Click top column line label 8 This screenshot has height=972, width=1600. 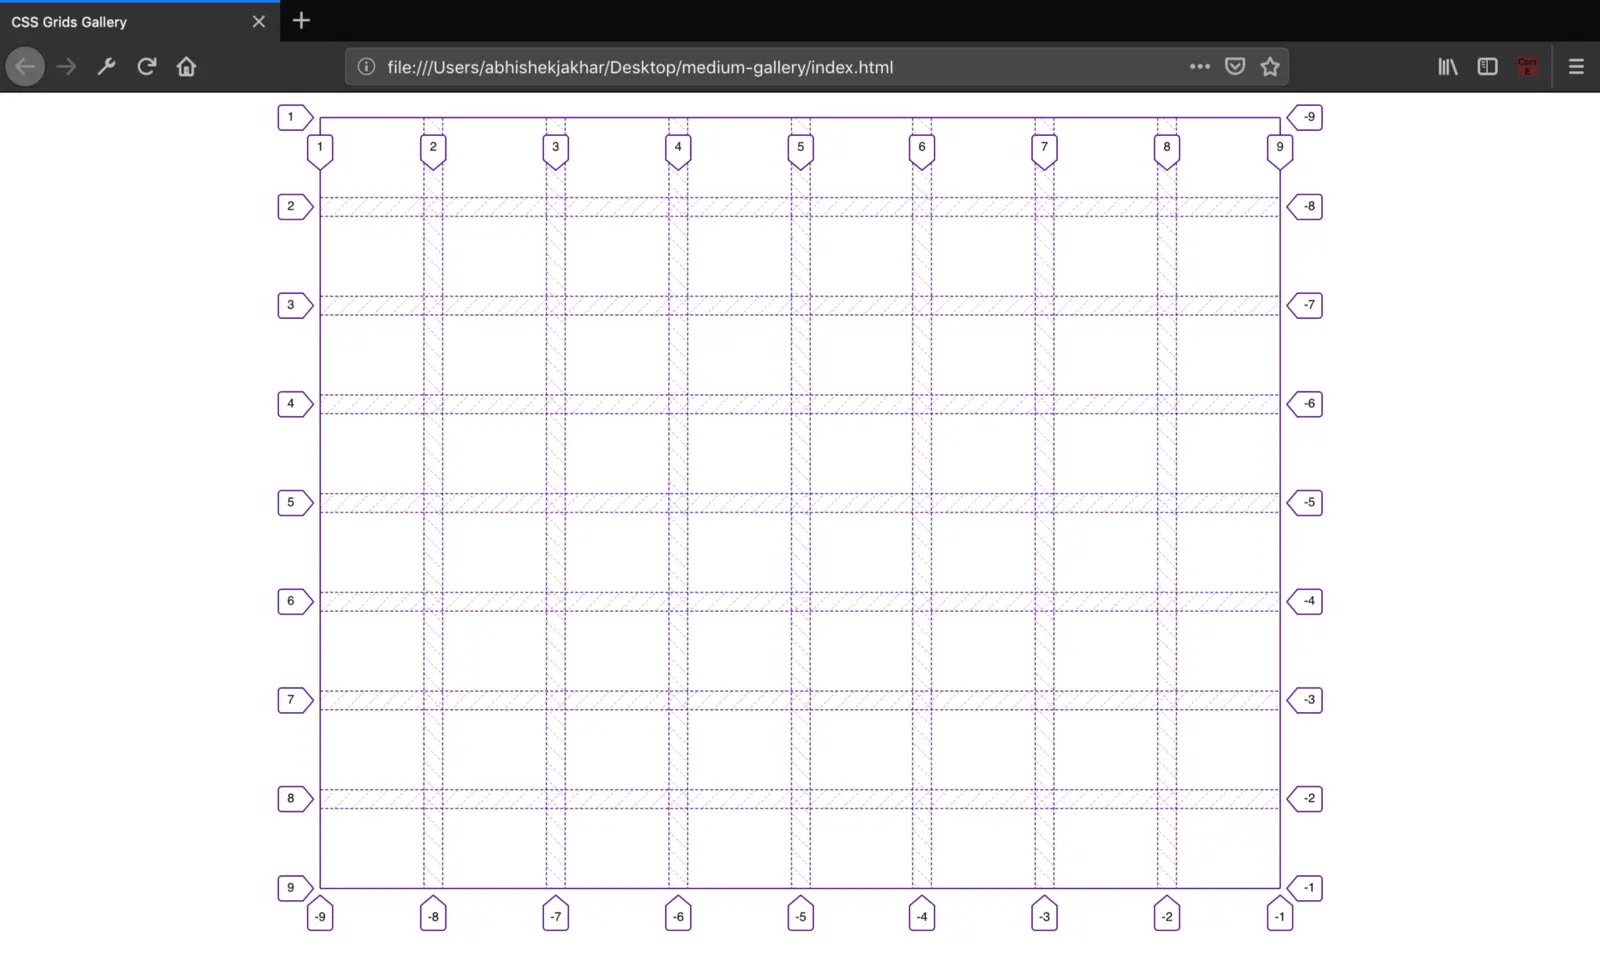(1166, 151)
